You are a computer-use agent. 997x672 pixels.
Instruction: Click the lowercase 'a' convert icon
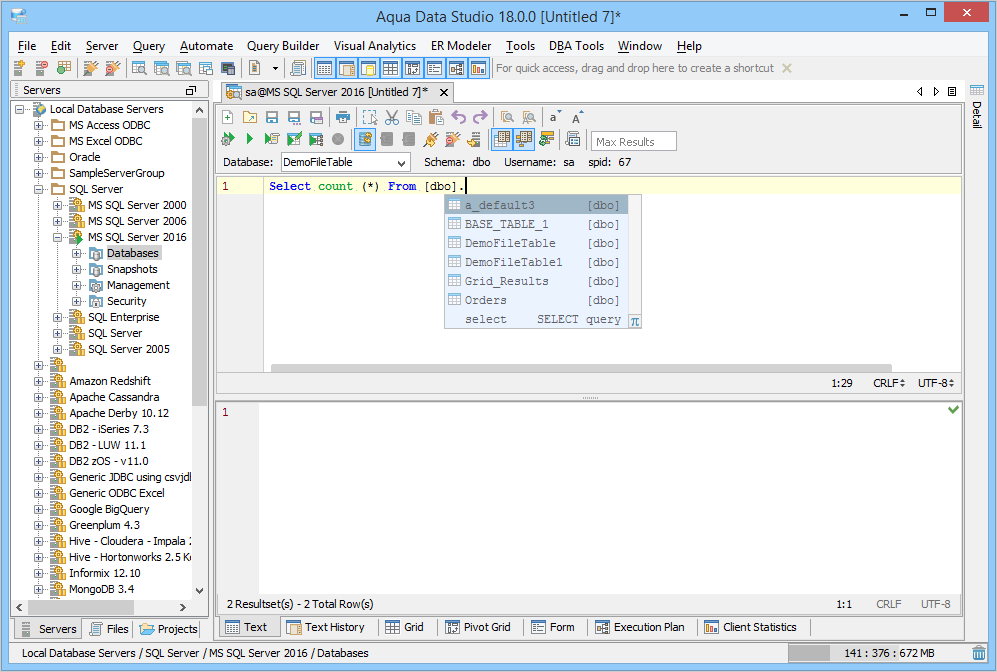(554, 117)
